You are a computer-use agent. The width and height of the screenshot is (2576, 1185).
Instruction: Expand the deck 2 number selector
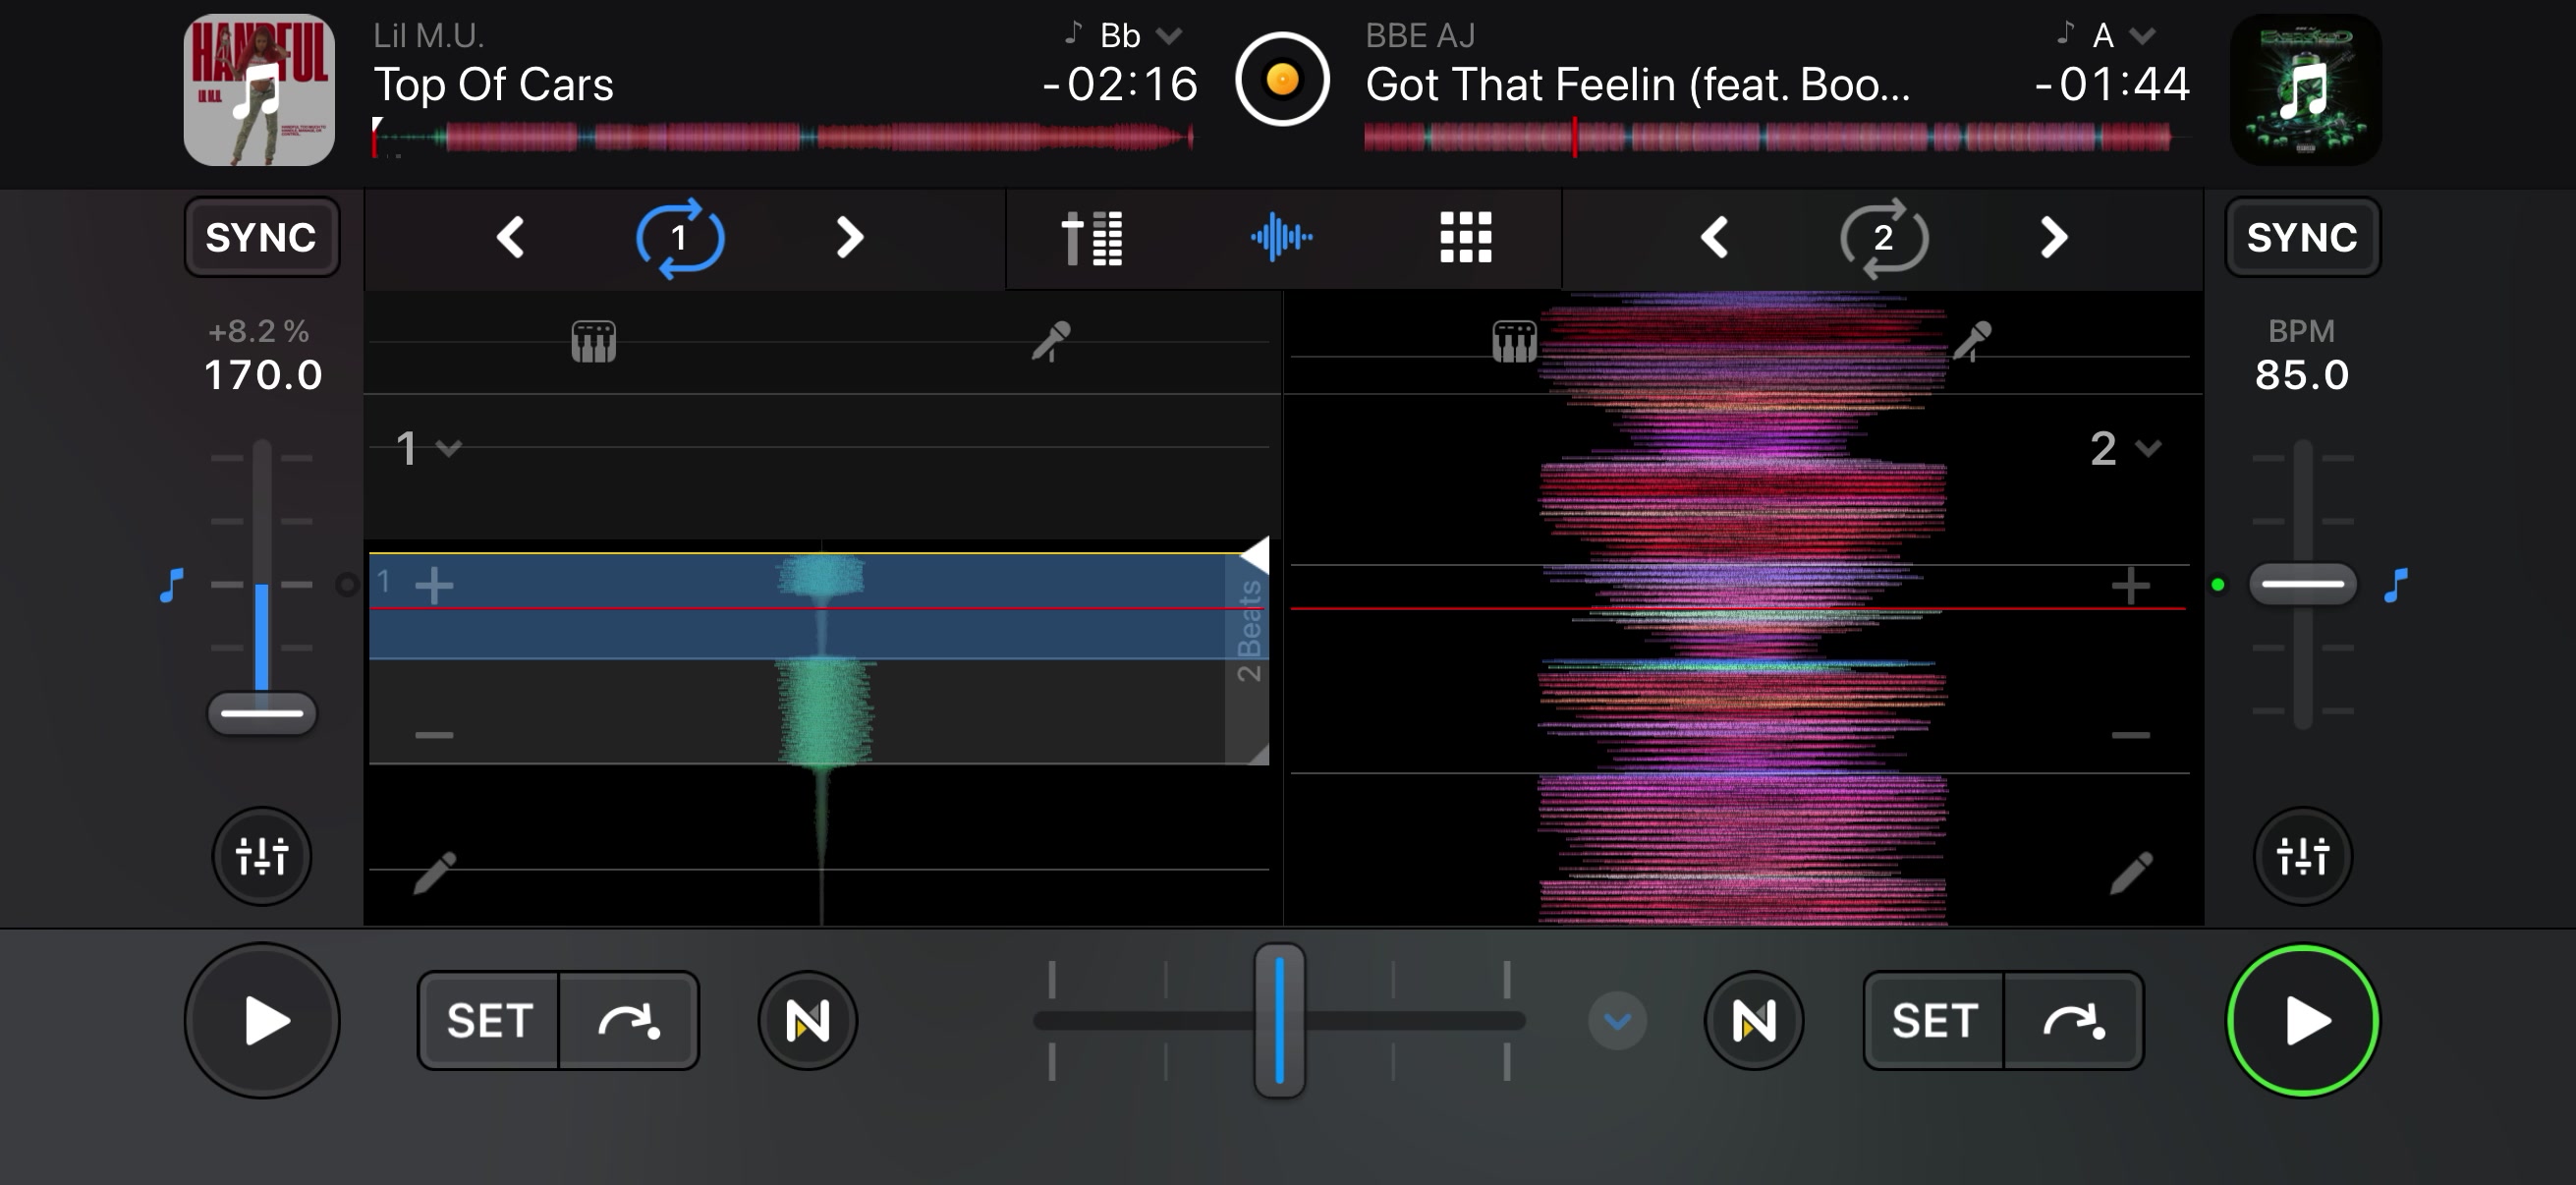pos(2125,448)
